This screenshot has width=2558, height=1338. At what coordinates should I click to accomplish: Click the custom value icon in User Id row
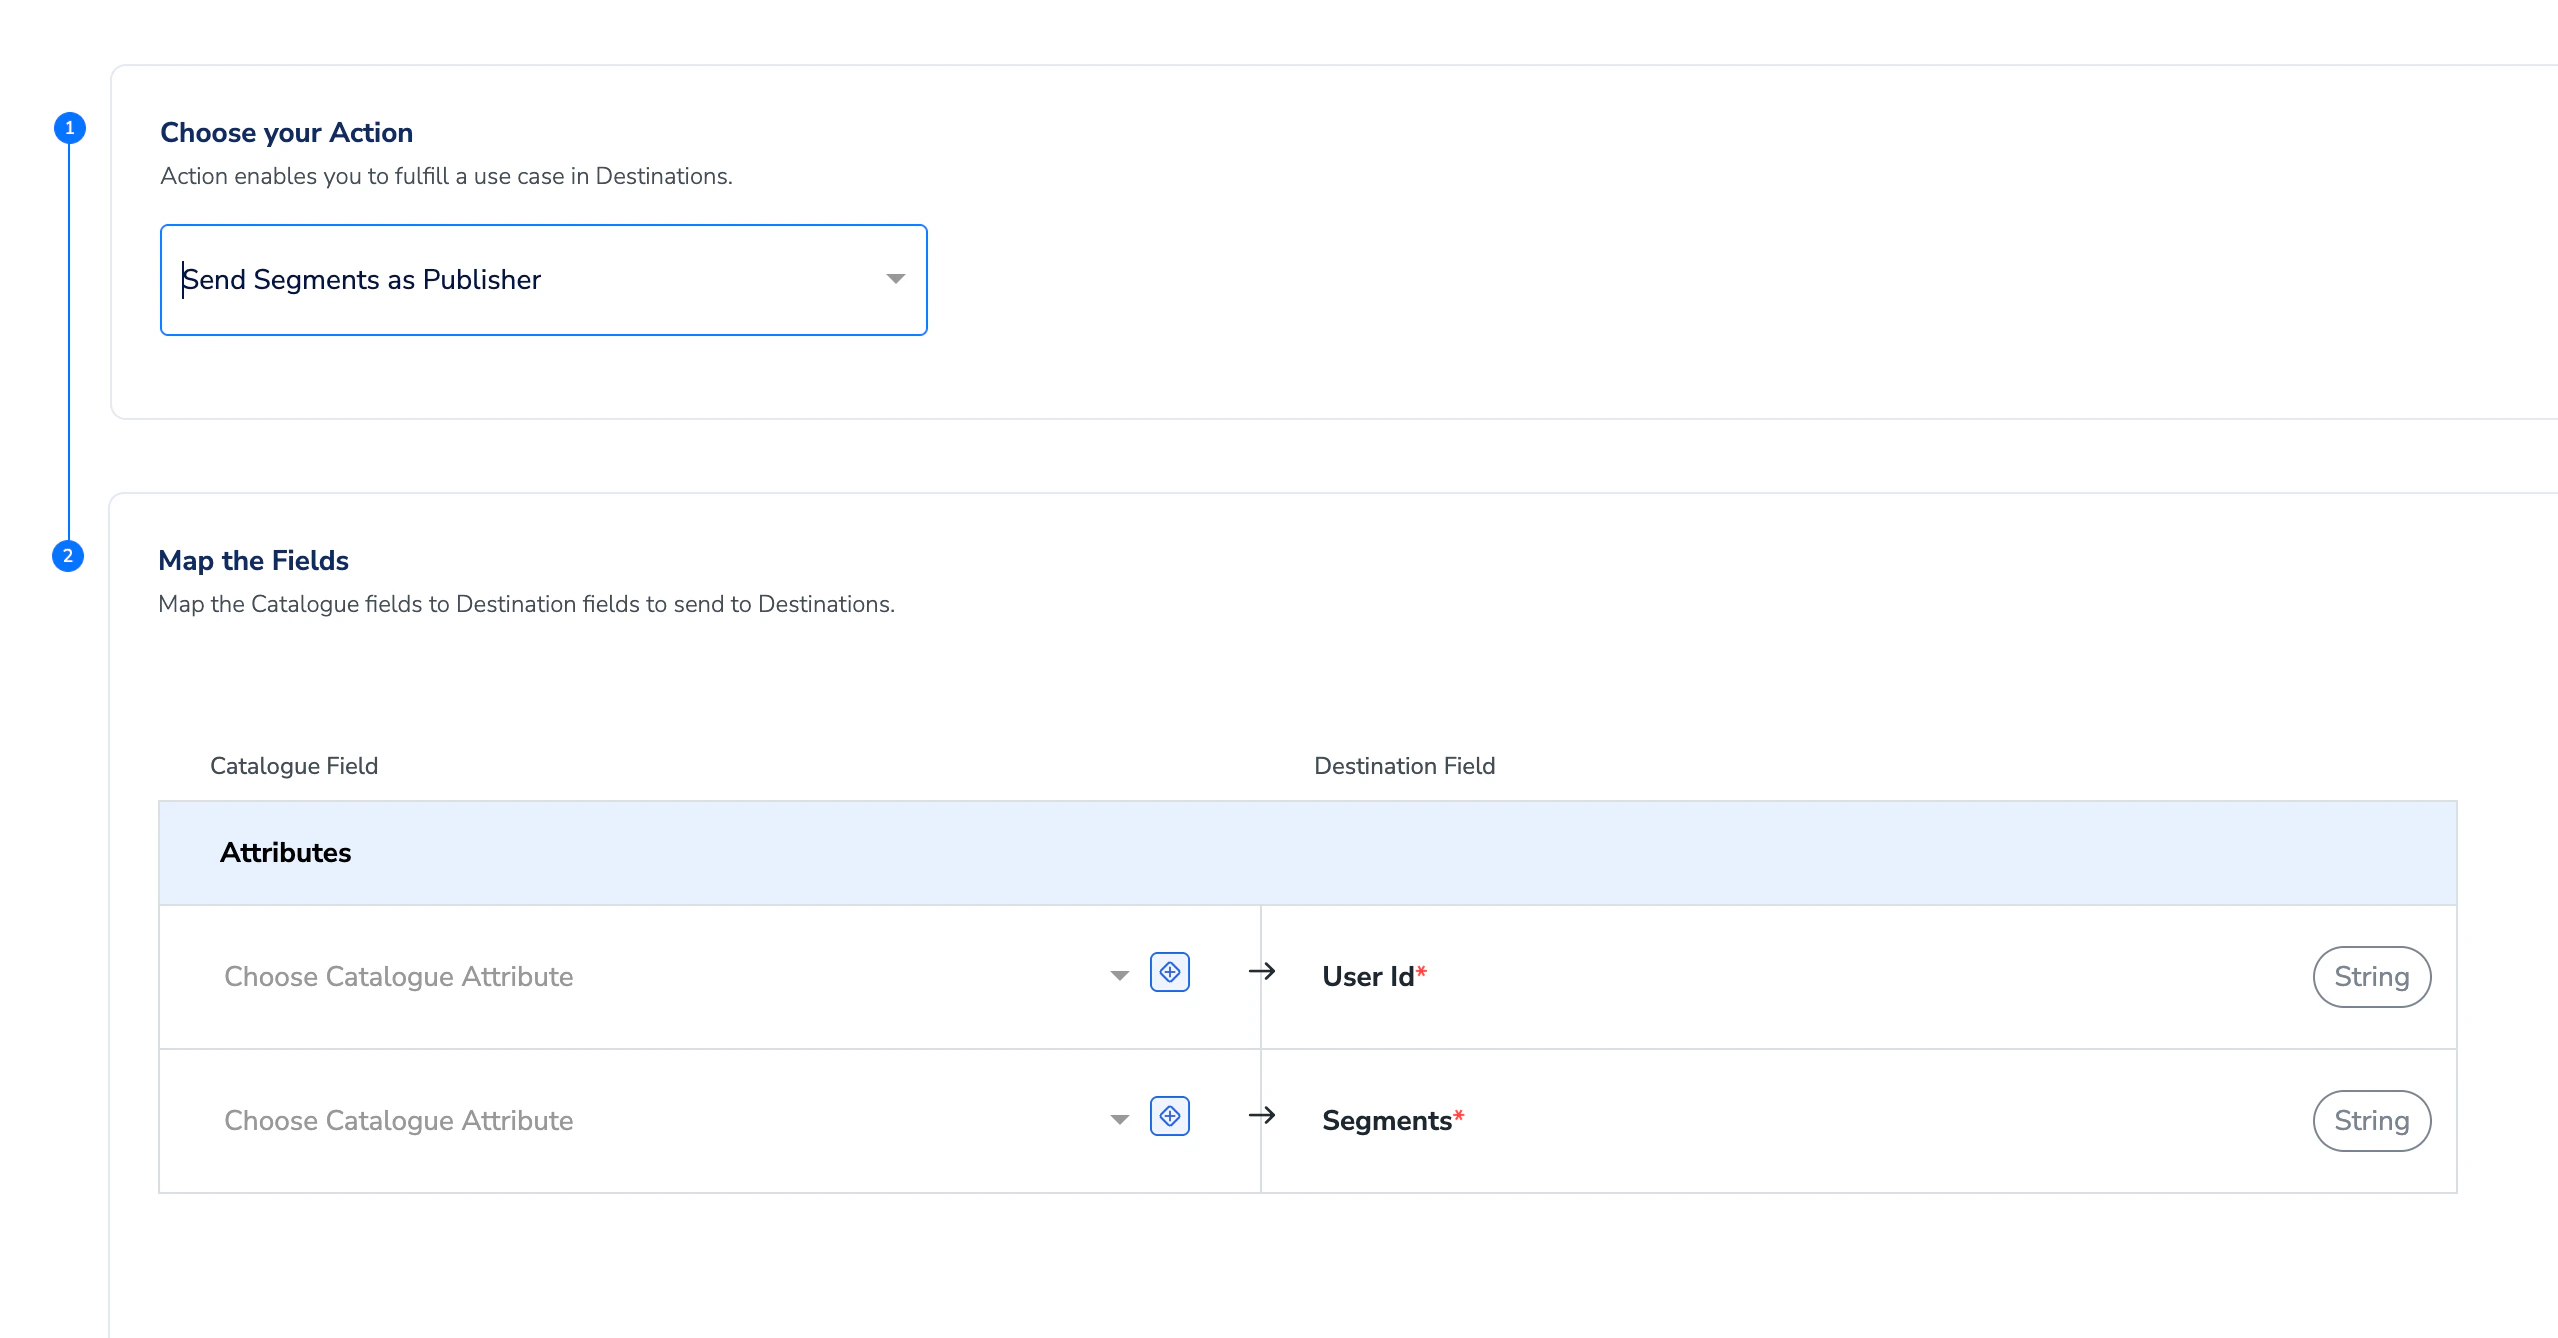1169,972
